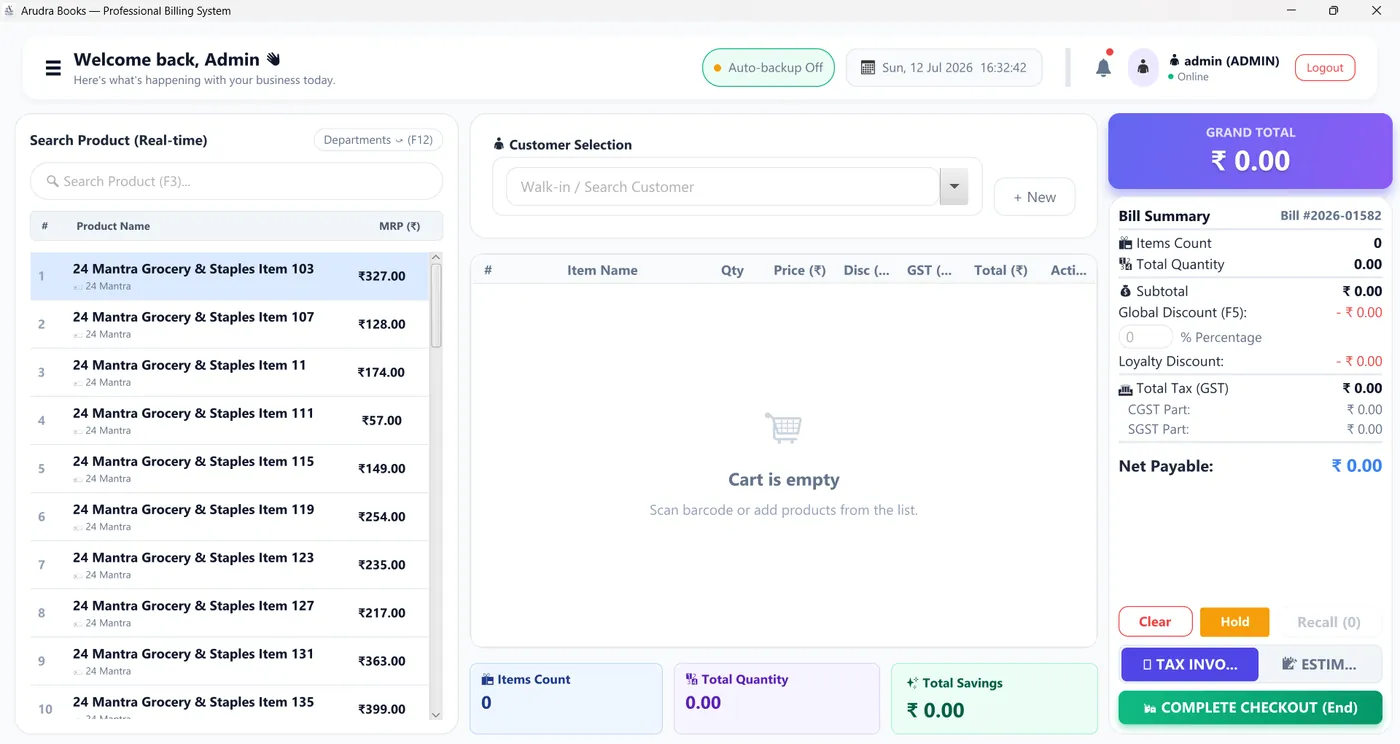Click COMPLETE CHECKOUT (End)
The height and width of the screenshot is (744, 1400).
[1250, 707]
